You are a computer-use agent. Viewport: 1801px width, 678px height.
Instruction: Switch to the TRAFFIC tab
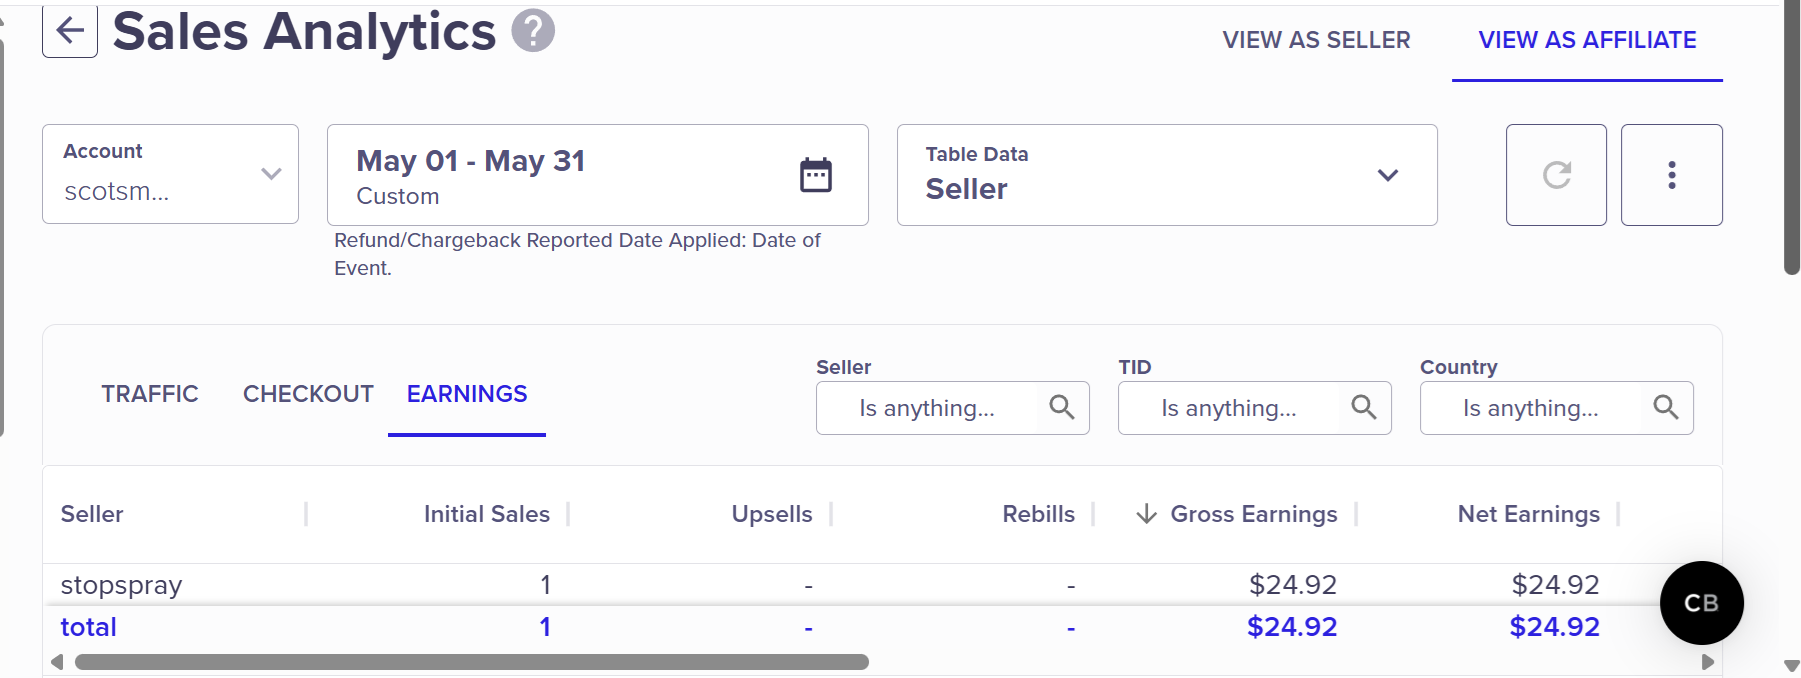tap(150, 394)
